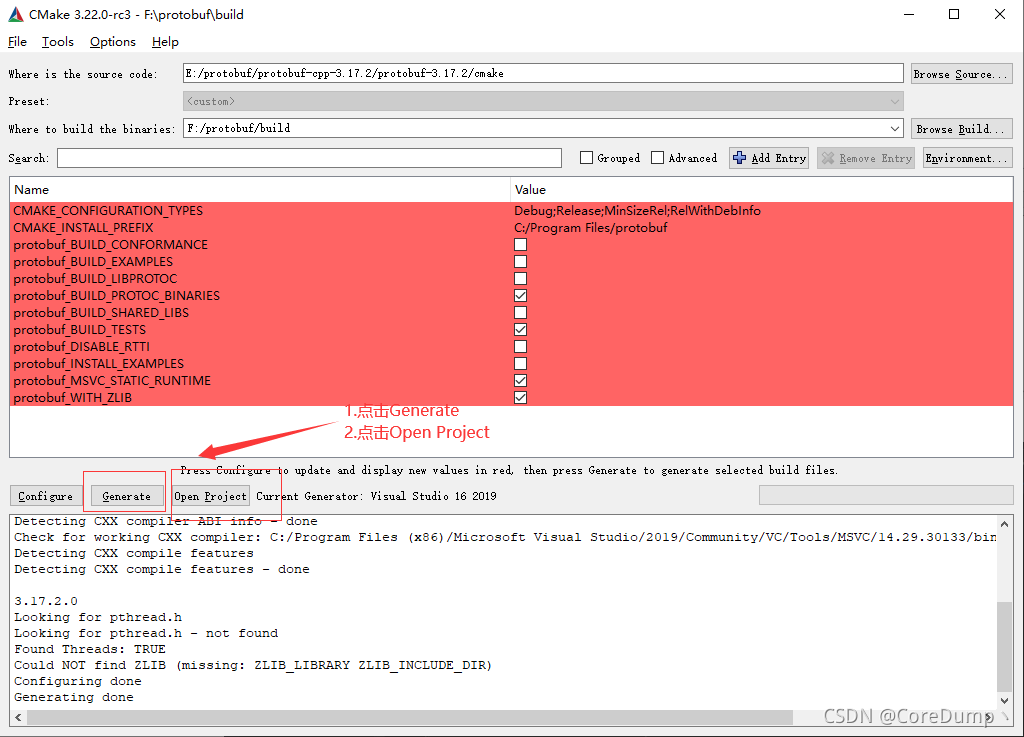Click the '3.17.2.0' version log line

click(46, 601)
